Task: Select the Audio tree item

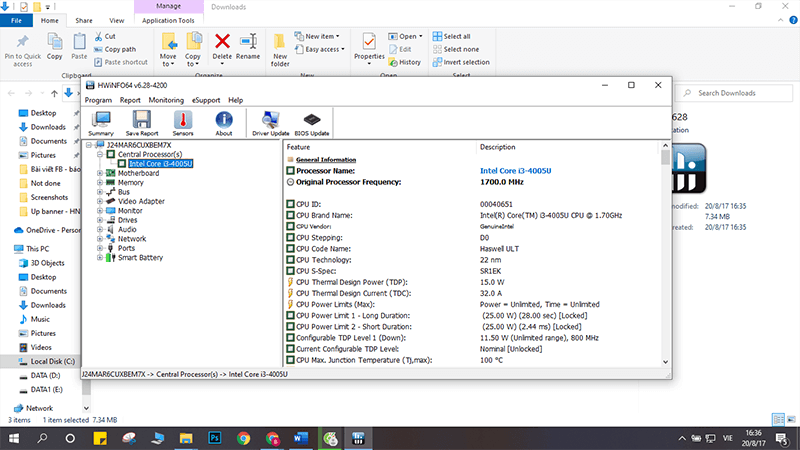Action: point(127,230)
